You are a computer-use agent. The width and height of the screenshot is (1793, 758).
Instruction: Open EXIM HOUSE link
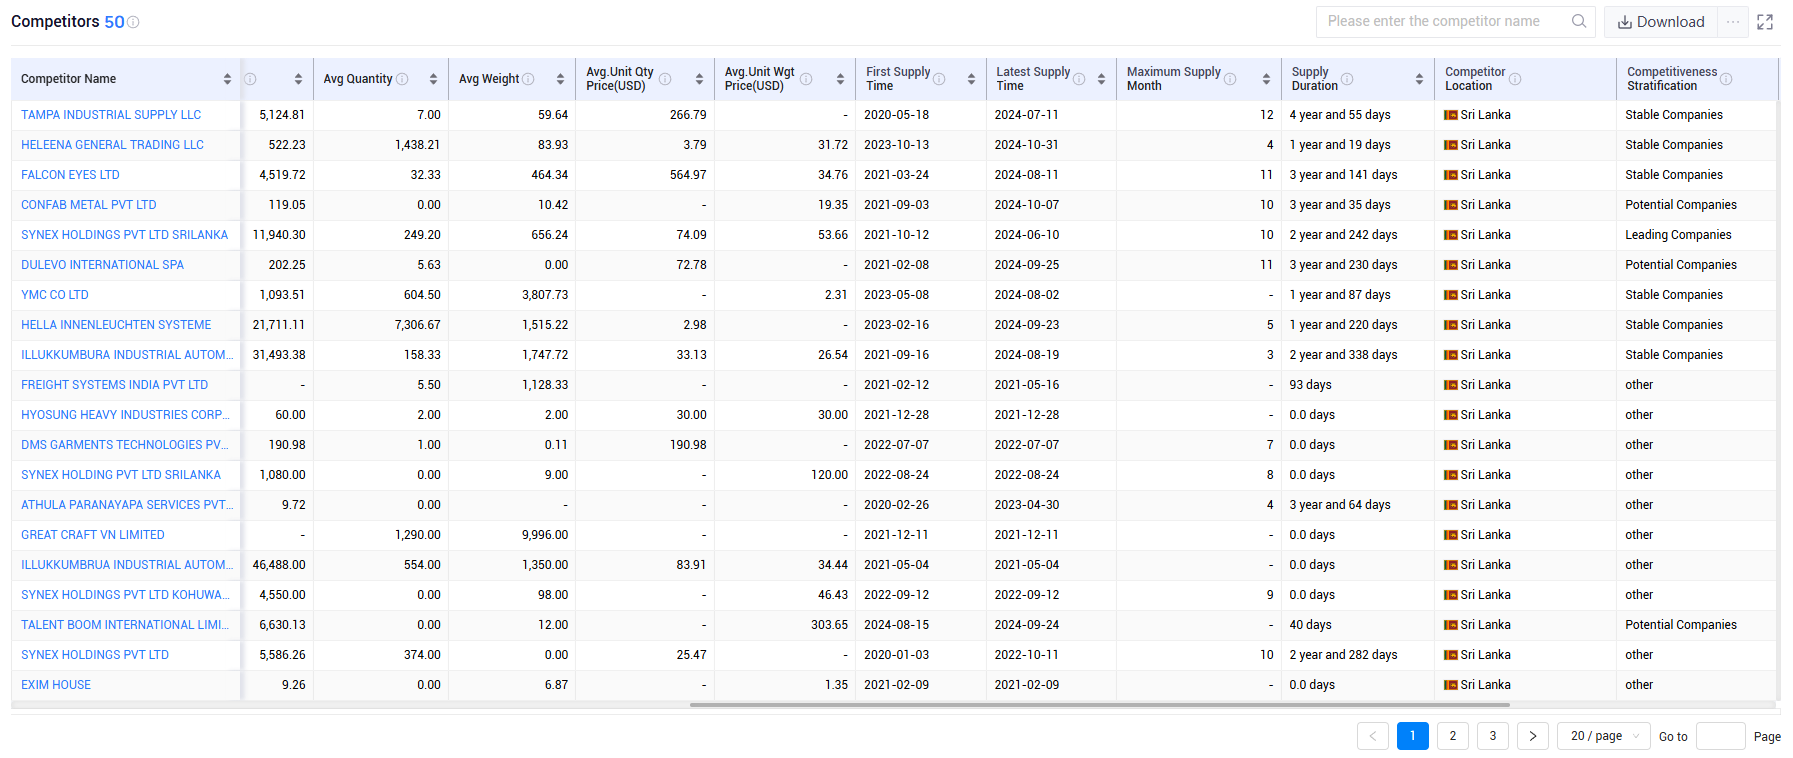click(x=56, y=685)
